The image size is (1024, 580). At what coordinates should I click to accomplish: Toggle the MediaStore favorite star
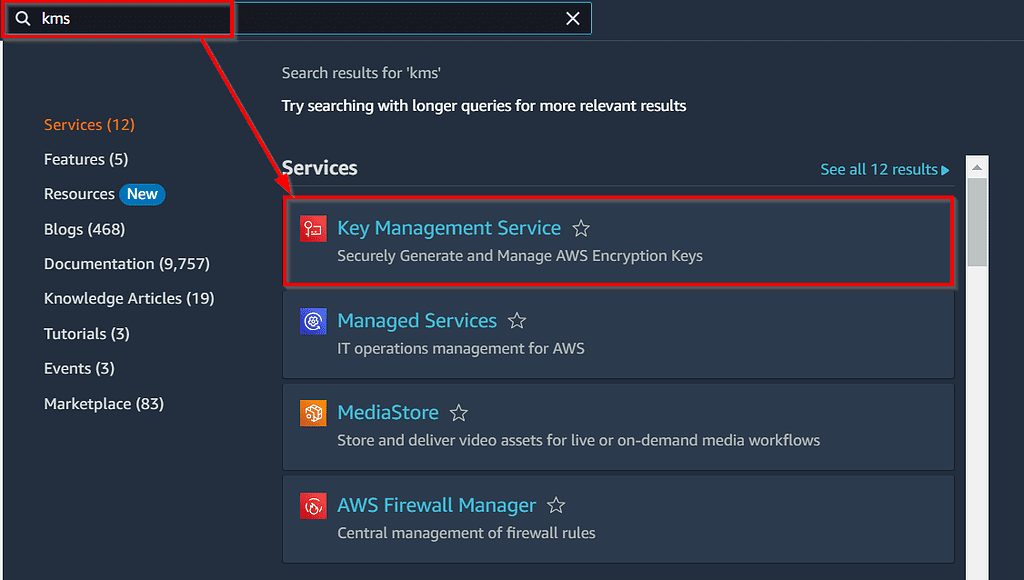[459, 412]
